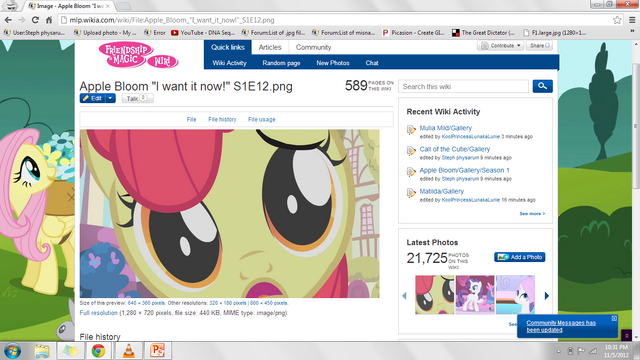Click See more in Recent Wiki Activity
This screenshot has width=640, height=360.
pos(532,213)
